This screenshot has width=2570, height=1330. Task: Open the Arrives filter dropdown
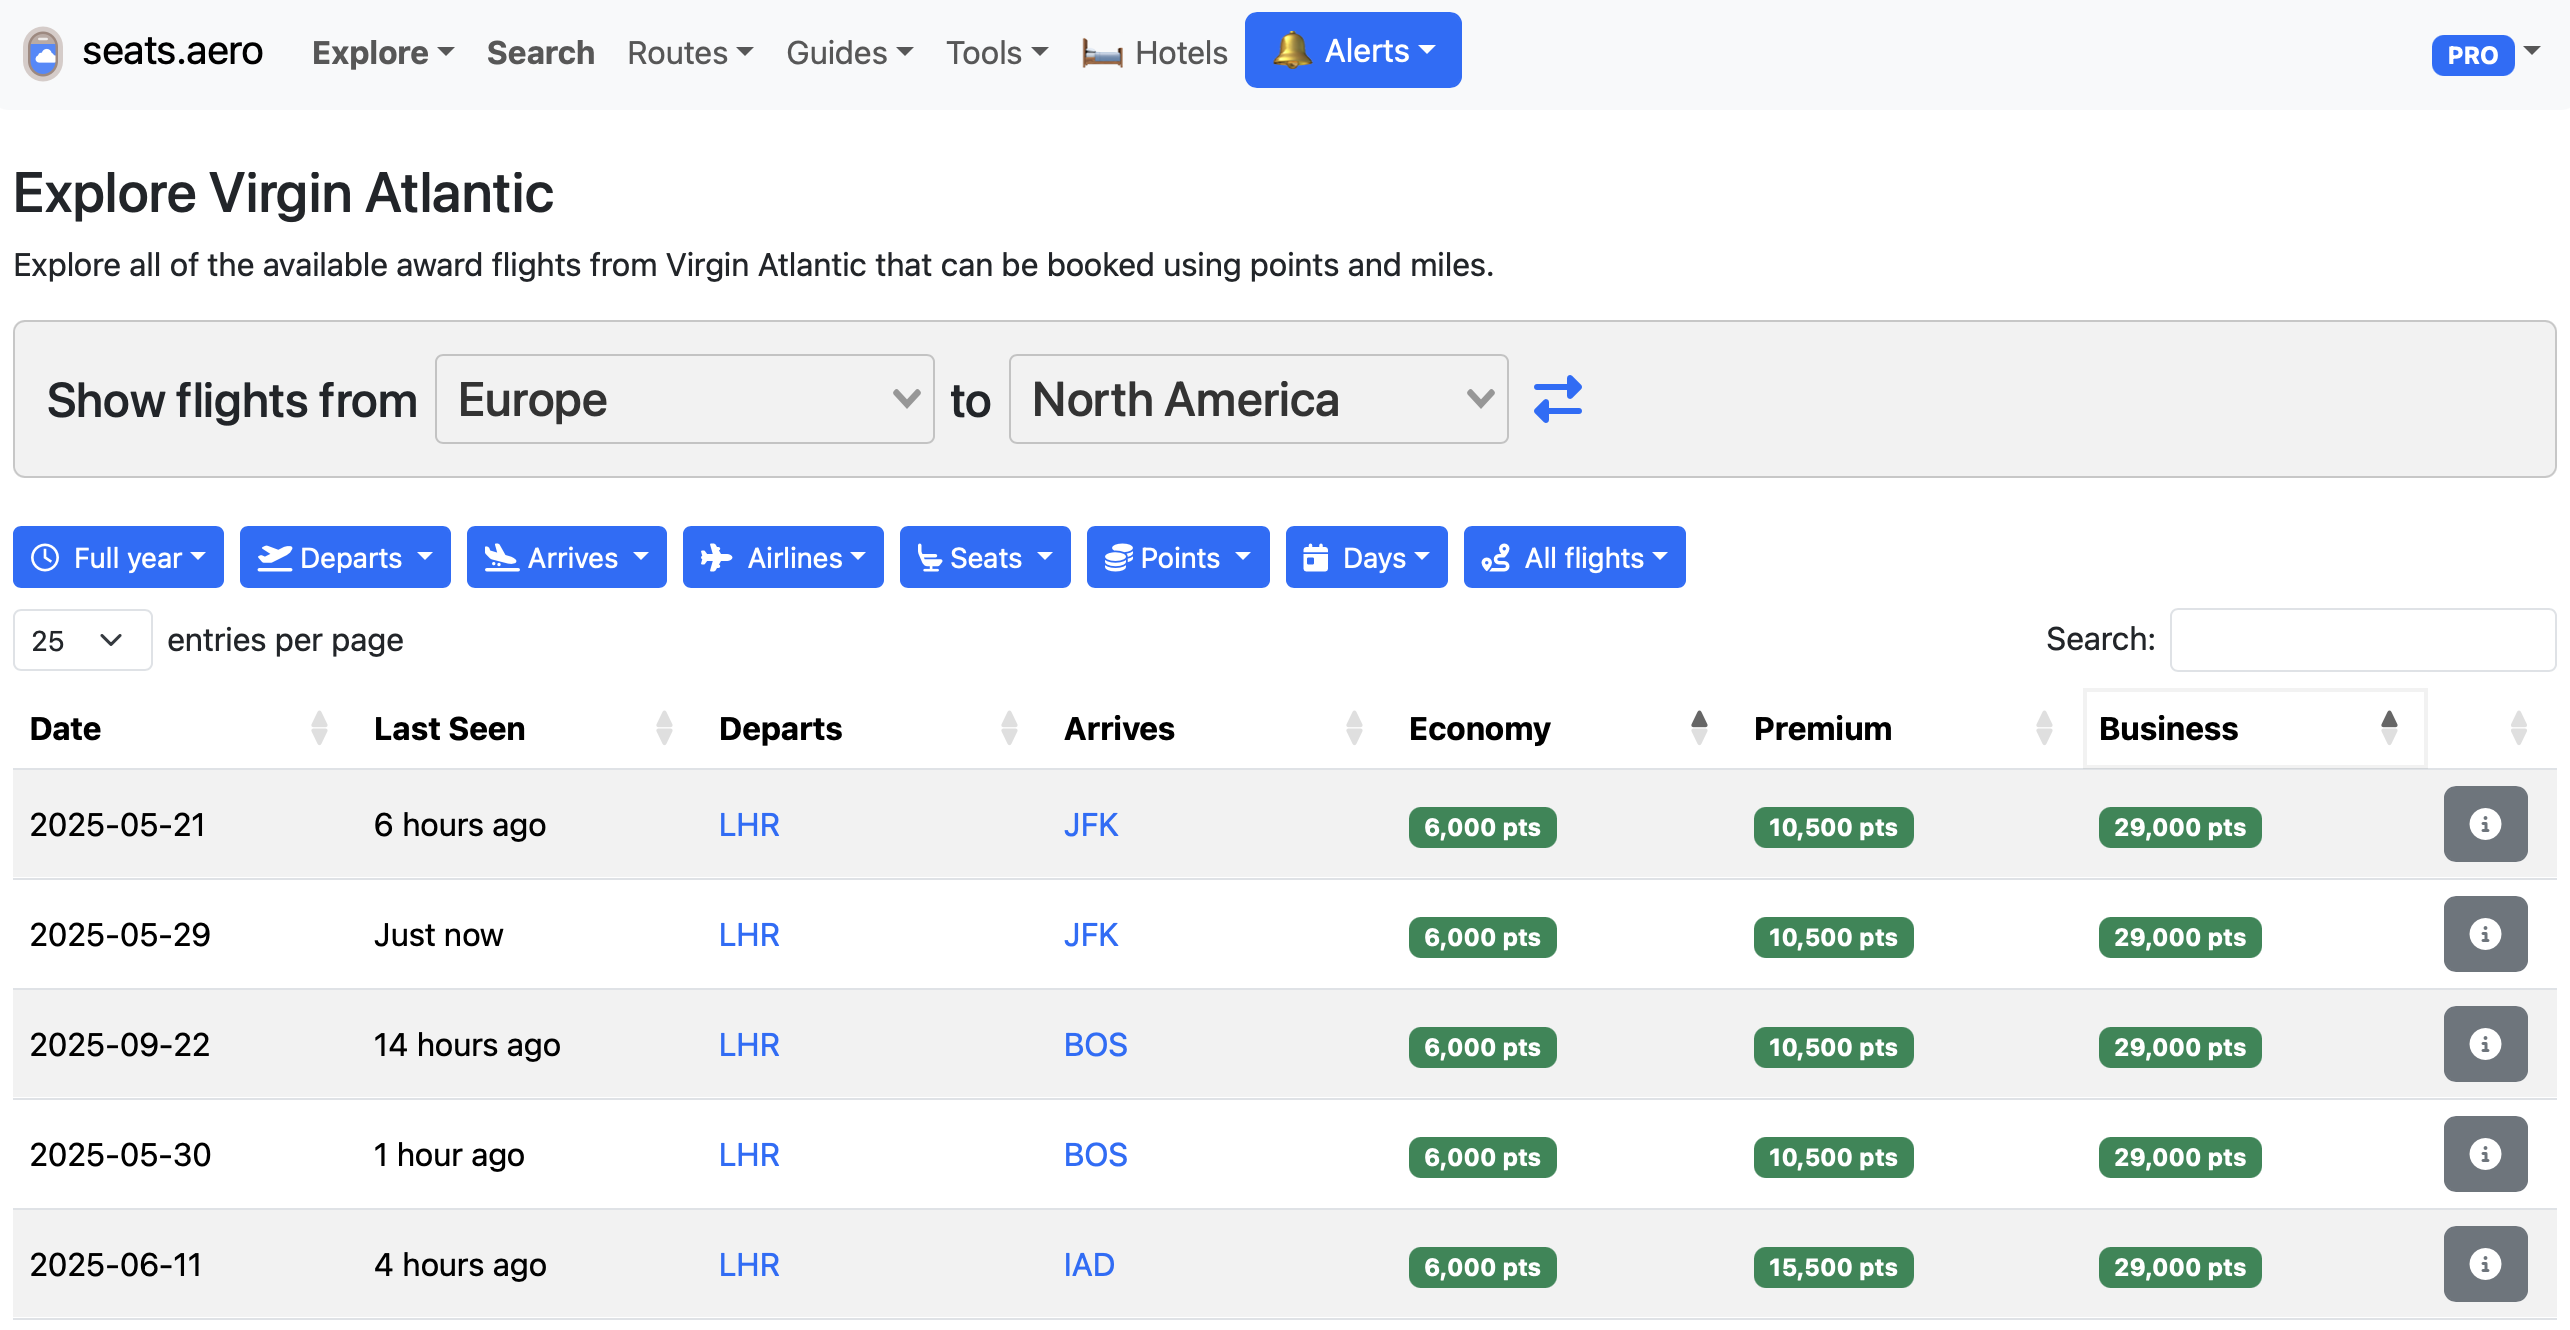click(x=567, y=557)
